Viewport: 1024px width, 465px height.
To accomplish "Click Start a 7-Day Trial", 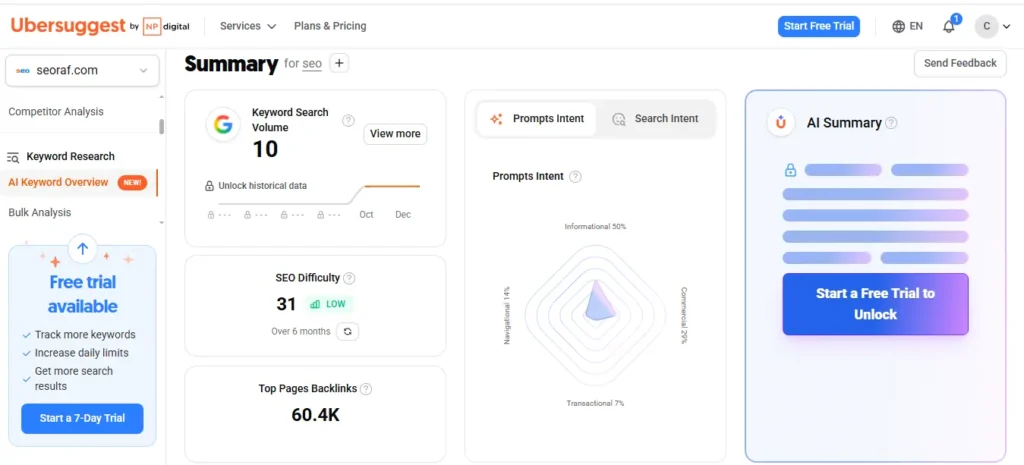I will pos(82,418).
